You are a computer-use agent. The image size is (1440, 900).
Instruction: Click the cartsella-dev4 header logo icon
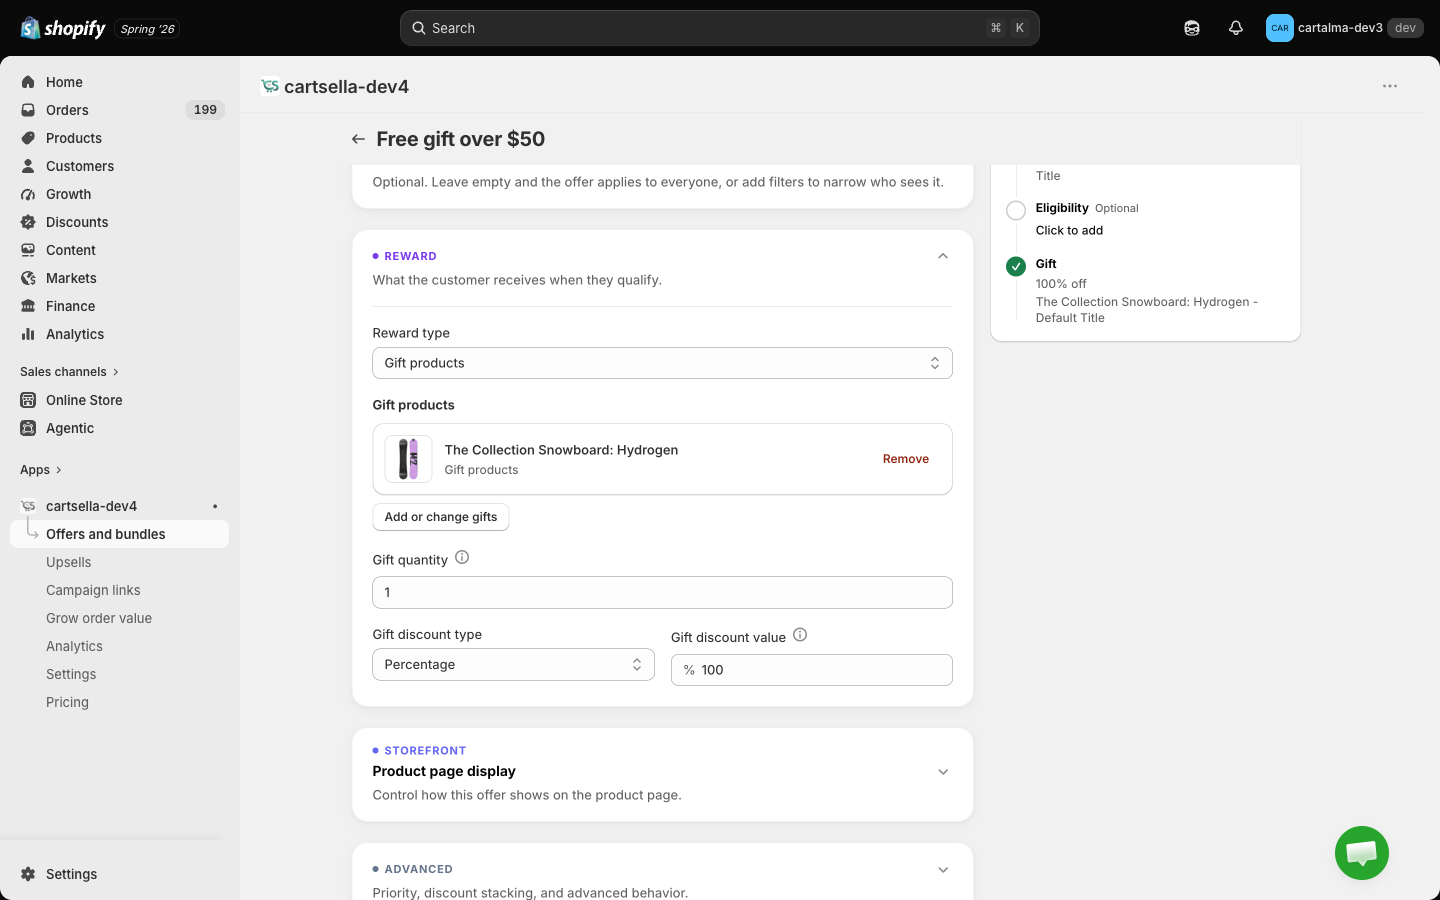pyautogui.click(x=269, y=86)
